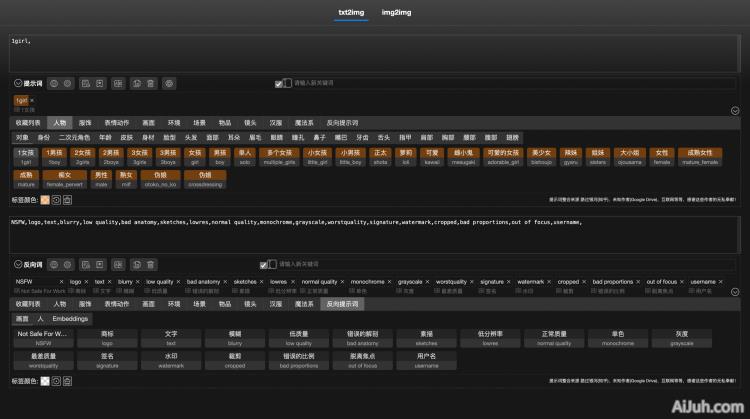This screenshot has height=419, width=750.
Task: Click chevron at right of prompt tag area
Action: pos(735,111)
